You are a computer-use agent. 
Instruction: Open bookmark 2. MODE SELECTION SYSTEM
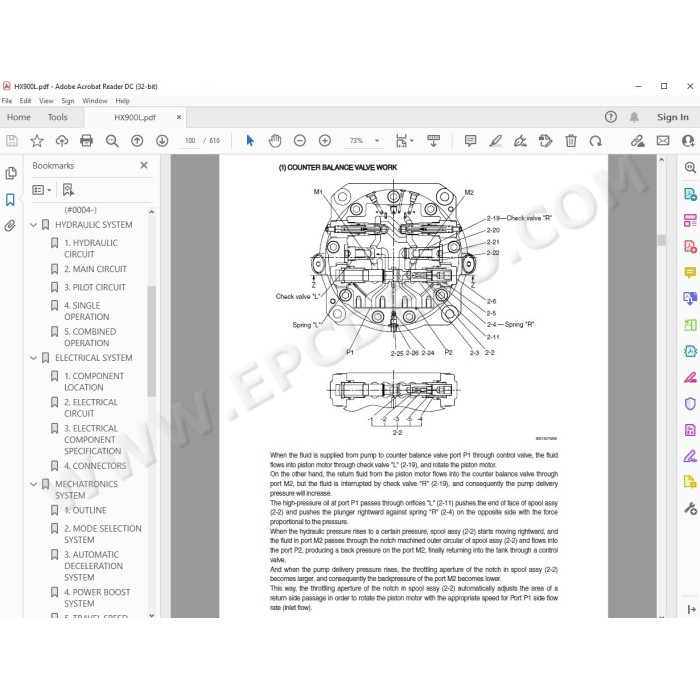(103, 534)
